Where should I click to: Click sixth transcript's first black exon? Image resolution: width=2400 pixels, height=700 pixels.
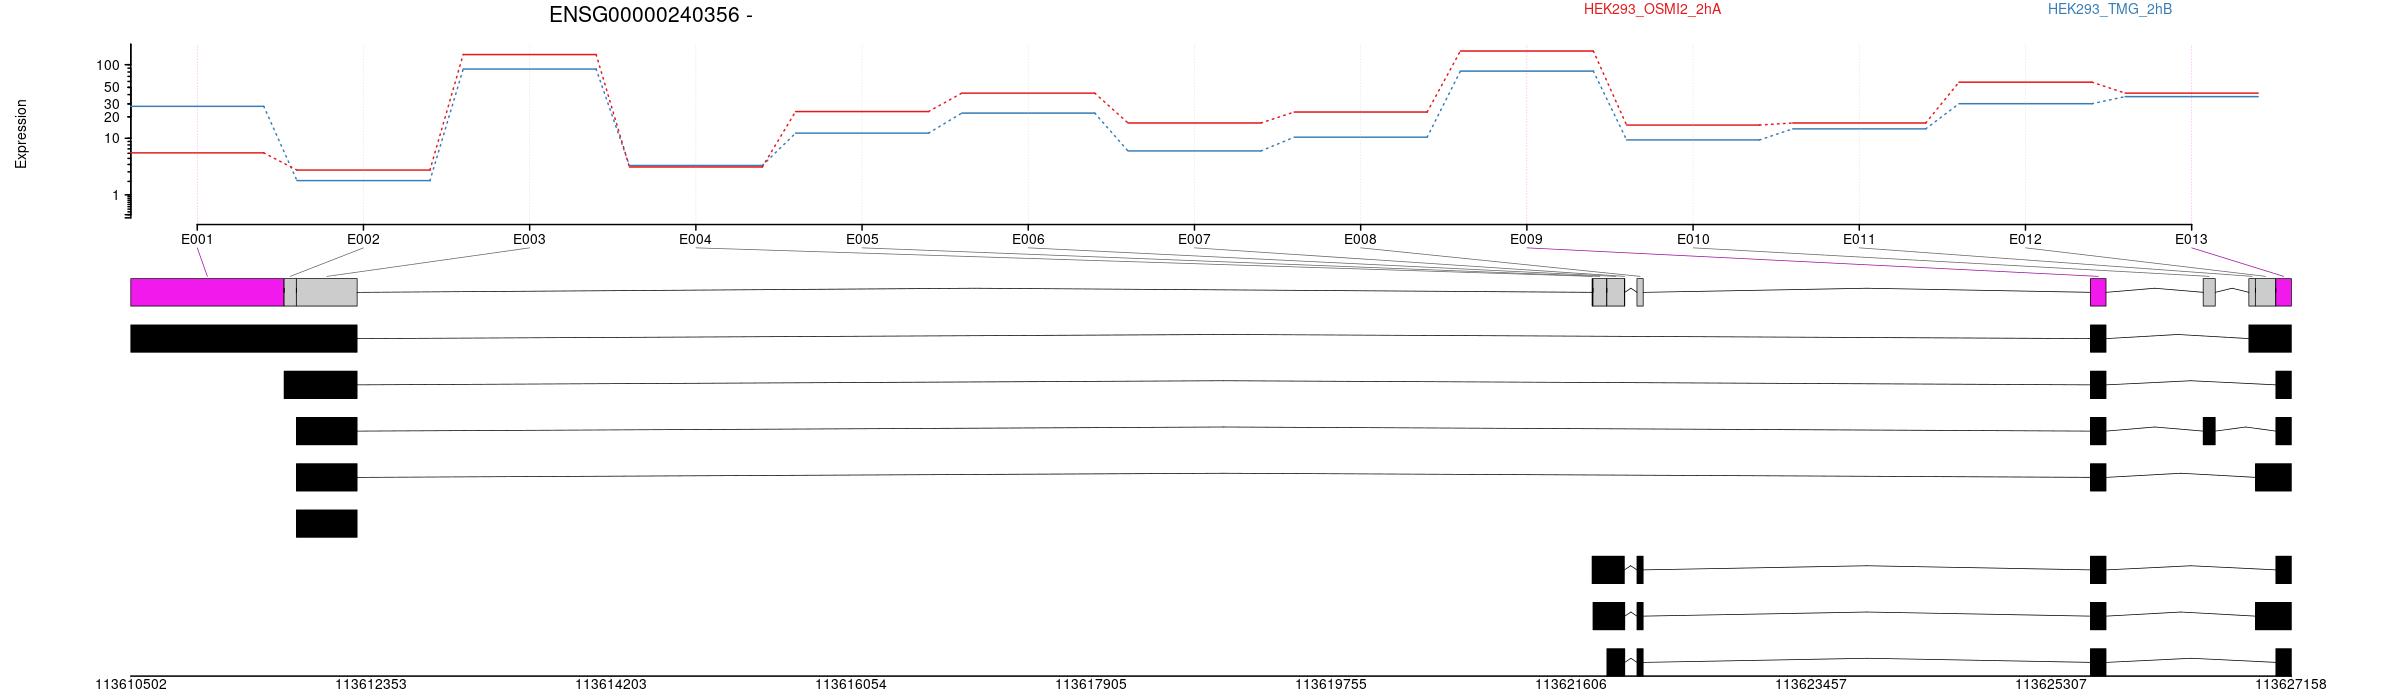1608,570
